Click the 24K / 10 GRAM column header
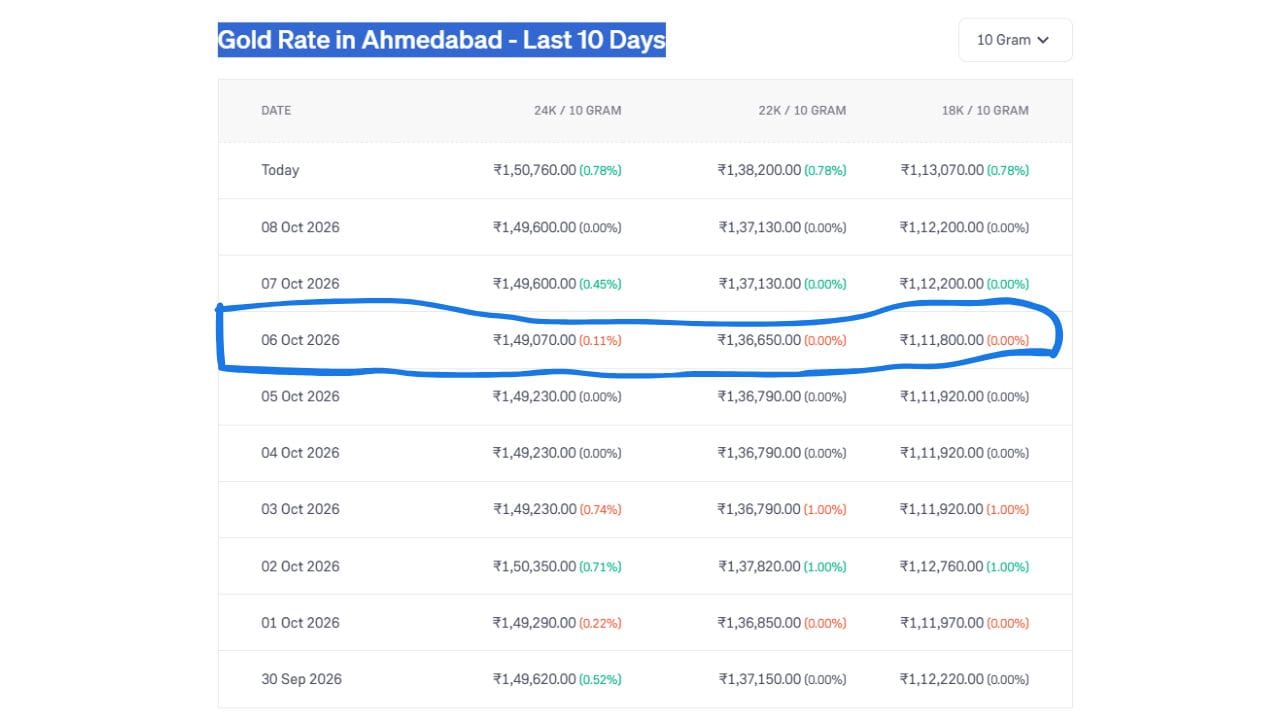The height and width of the screenshot is (720, 1280). (577, 110)
